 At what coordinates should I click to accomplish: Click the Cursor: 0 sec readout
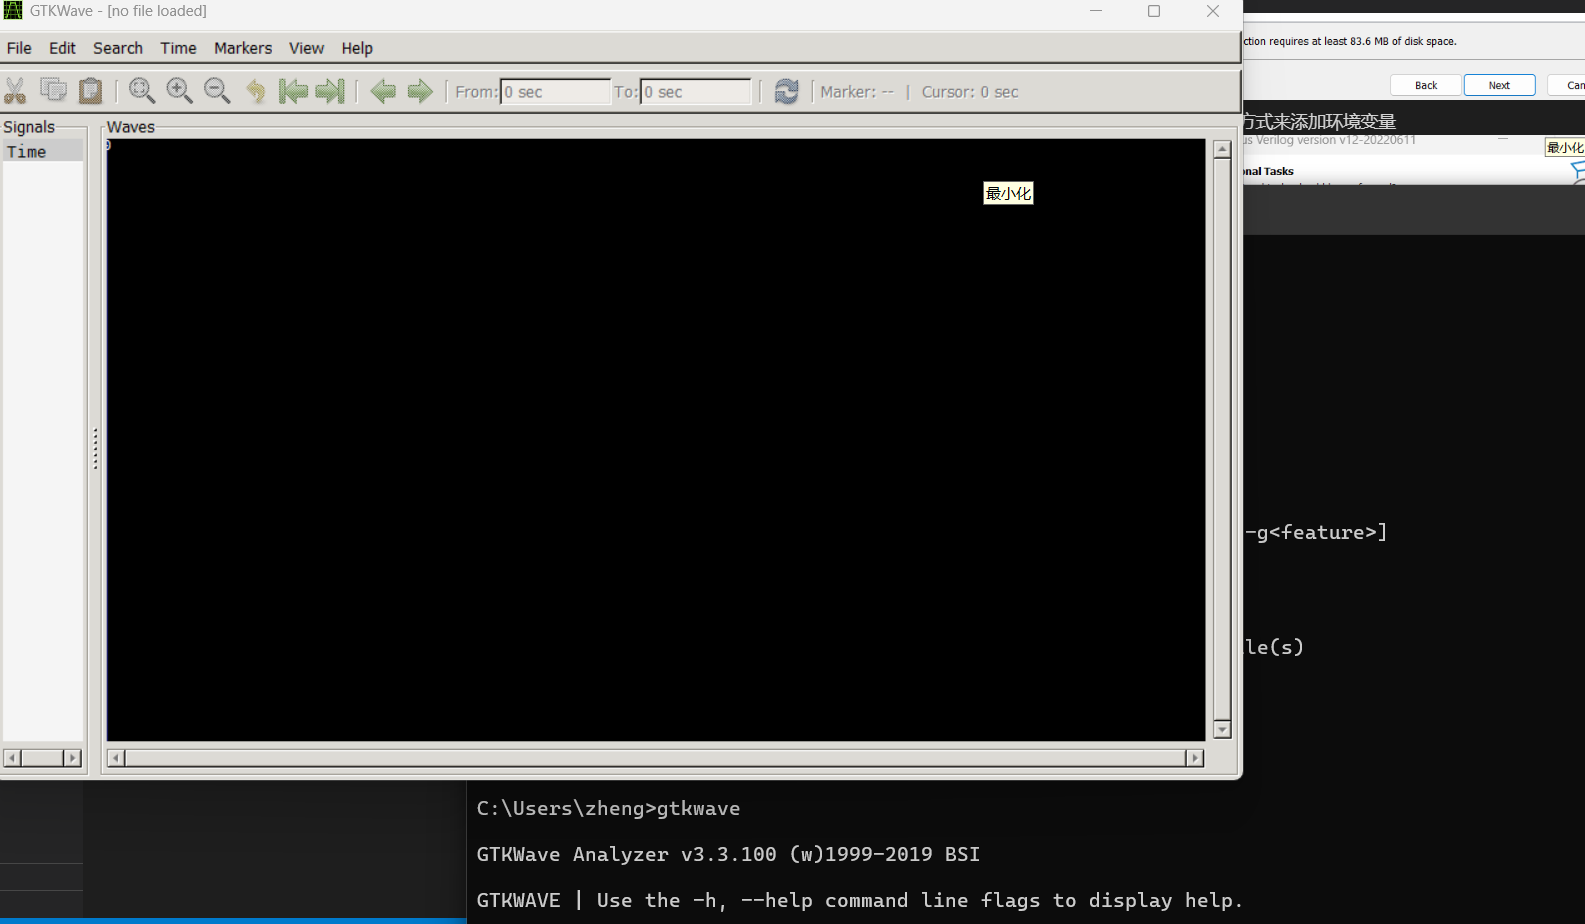pyautogui.click(x=970, y=92)
